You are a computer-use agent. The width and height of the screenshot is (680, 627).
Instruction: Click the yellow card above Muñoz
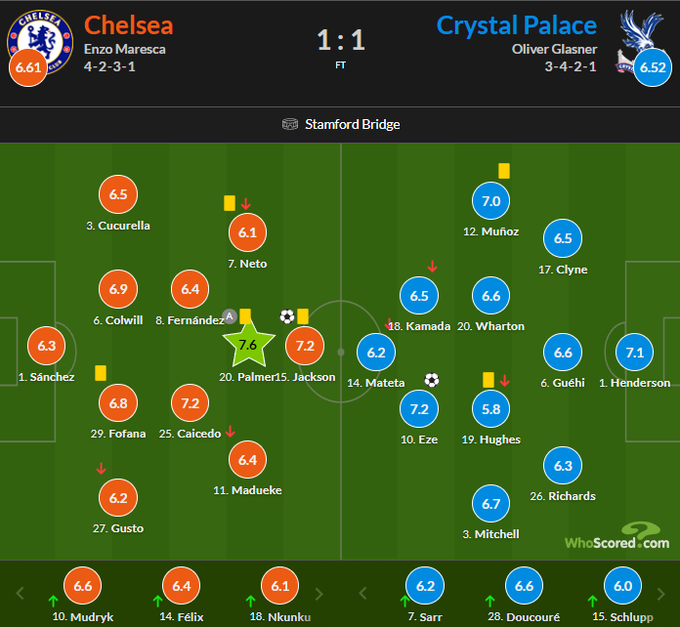pyautogui.click(x=504, y=171)
